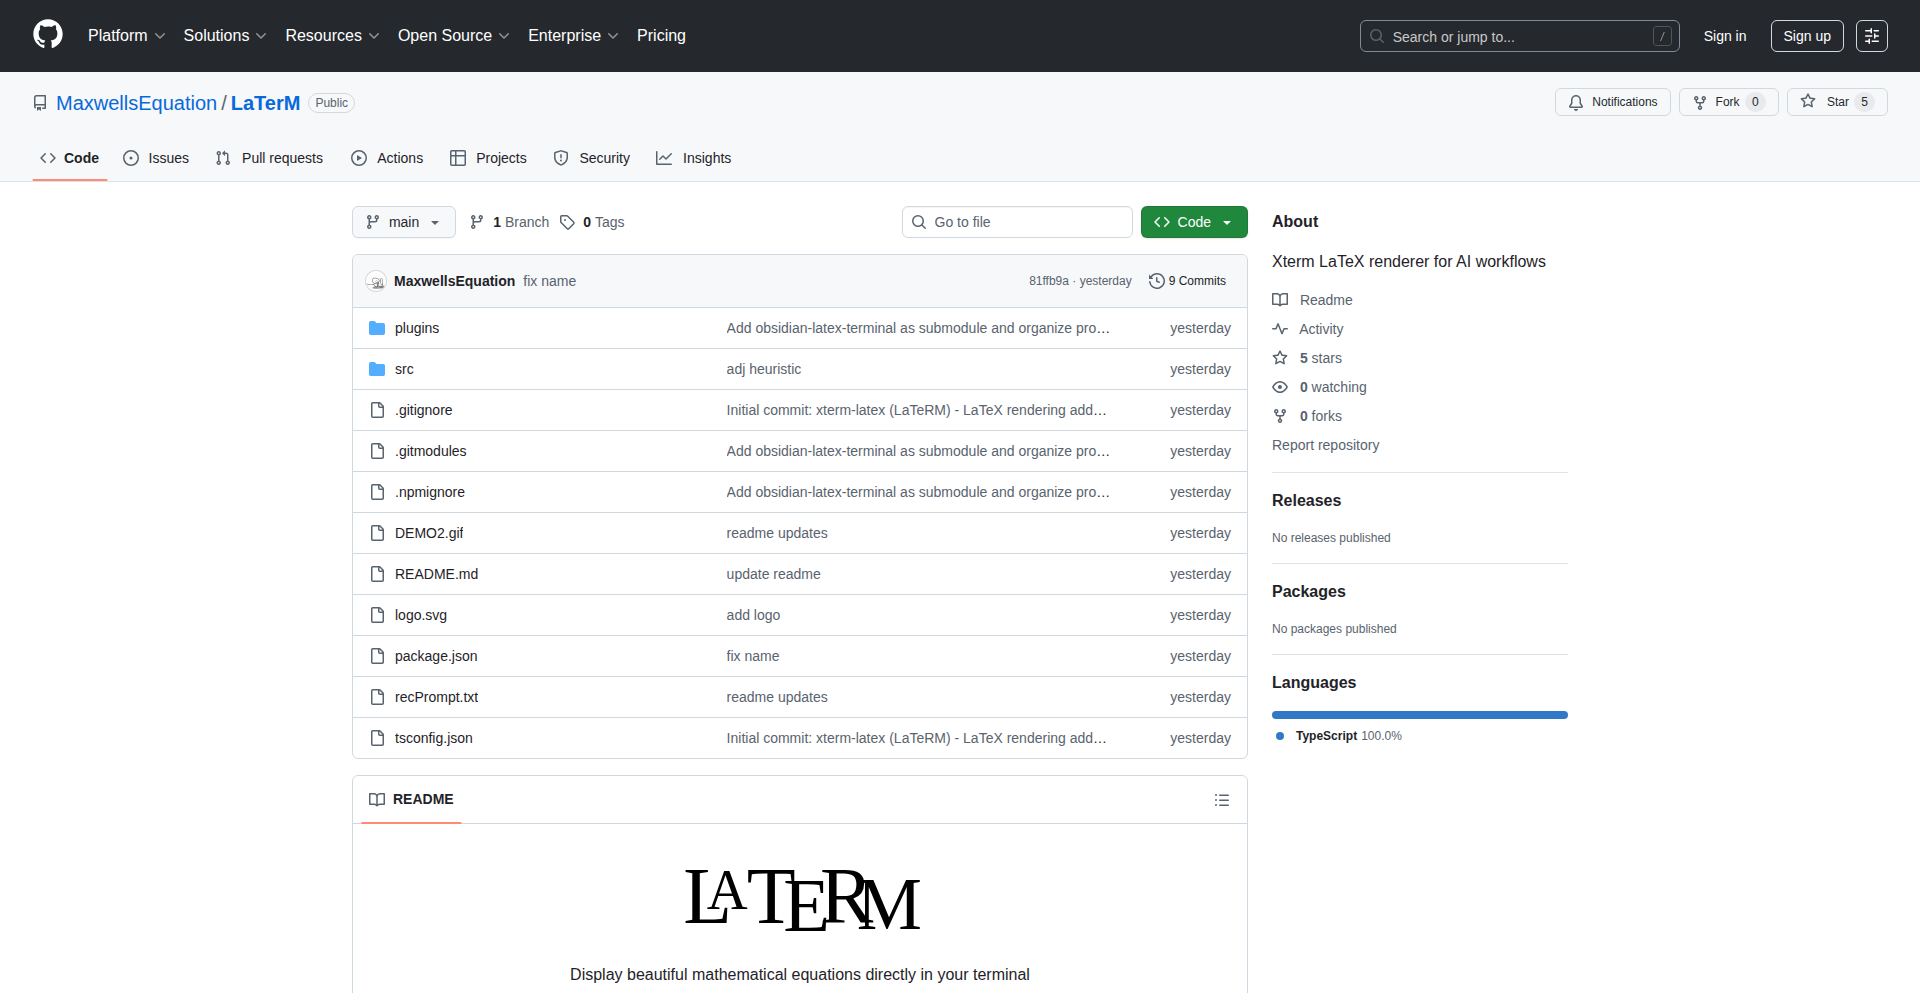
Task: Click the MaxwellsEquation avatar in commit row
Action: [x=376, y=281]
